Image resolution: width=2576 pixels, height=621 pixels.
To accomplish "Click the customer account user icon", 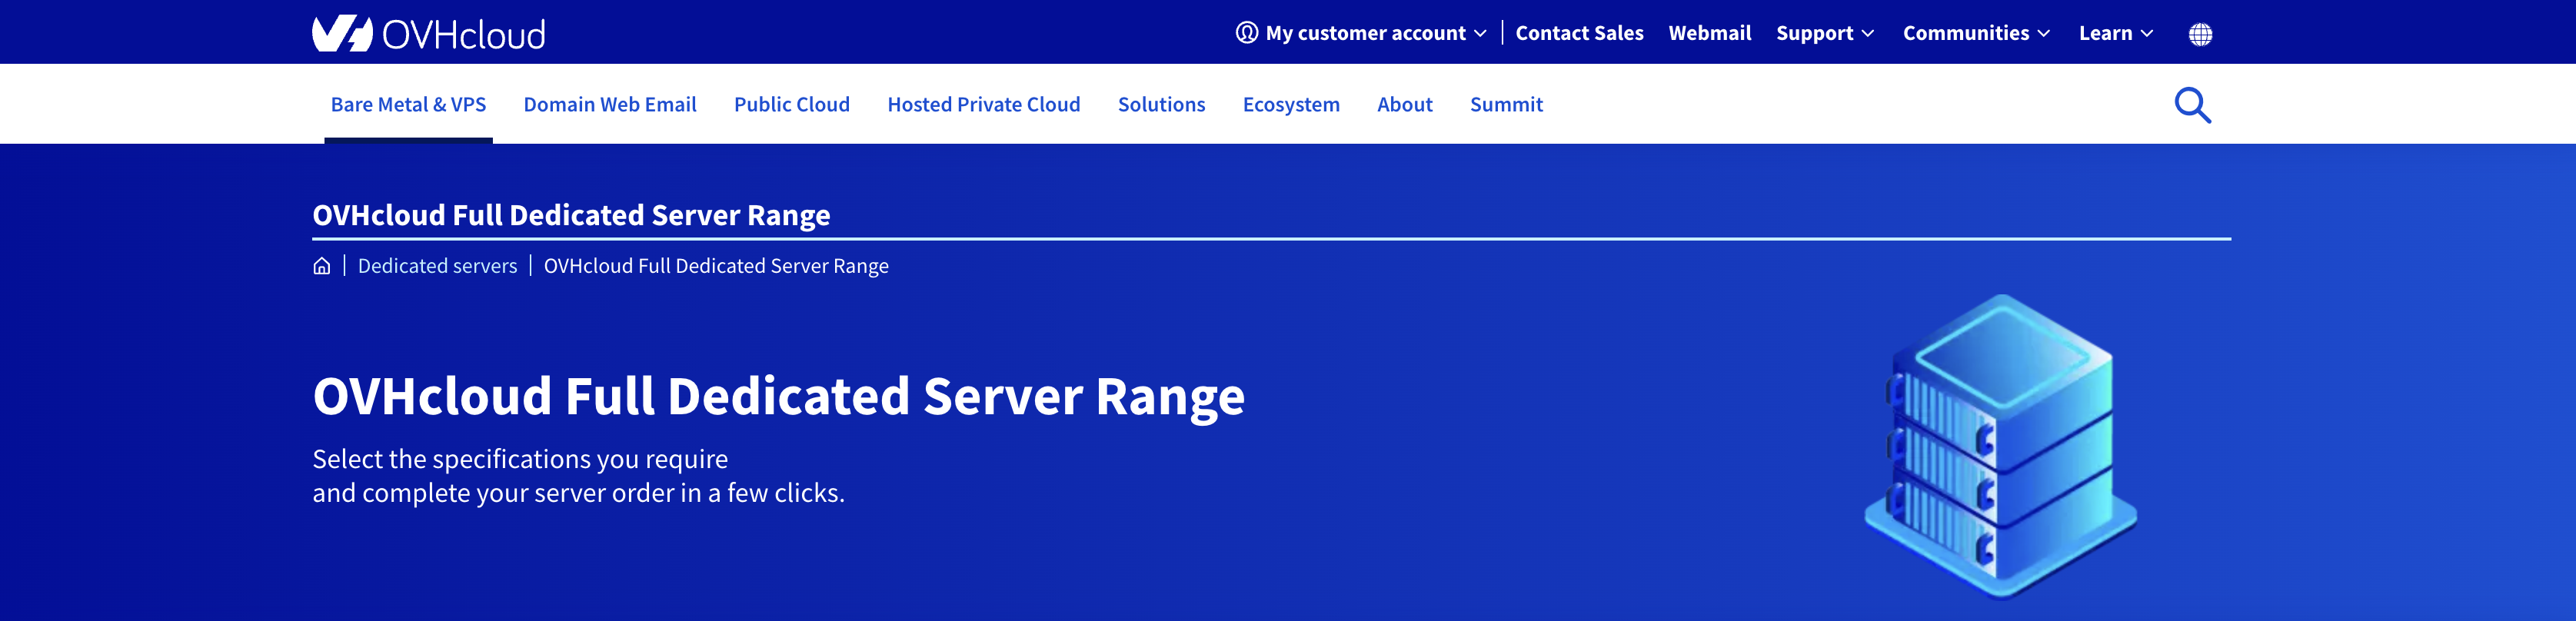I will (1246, 33).
